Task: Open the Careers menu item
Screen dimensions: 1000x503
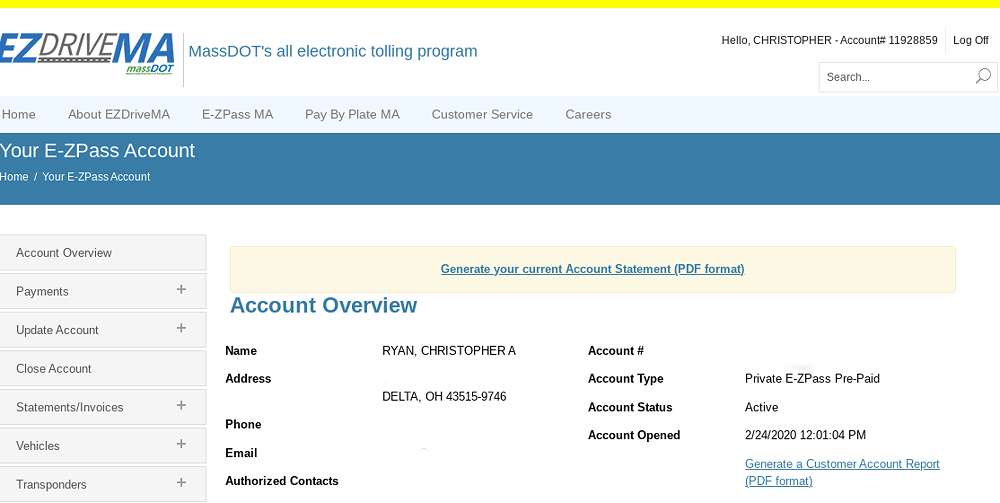Action: coord(588,115)
